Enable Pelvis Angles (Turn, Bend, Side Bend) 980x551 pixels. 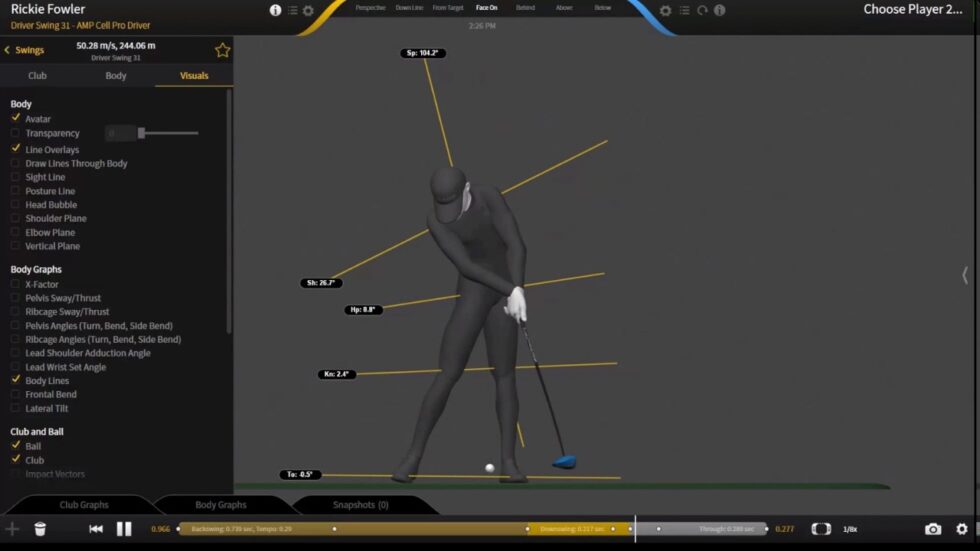(x=16, y=325)
